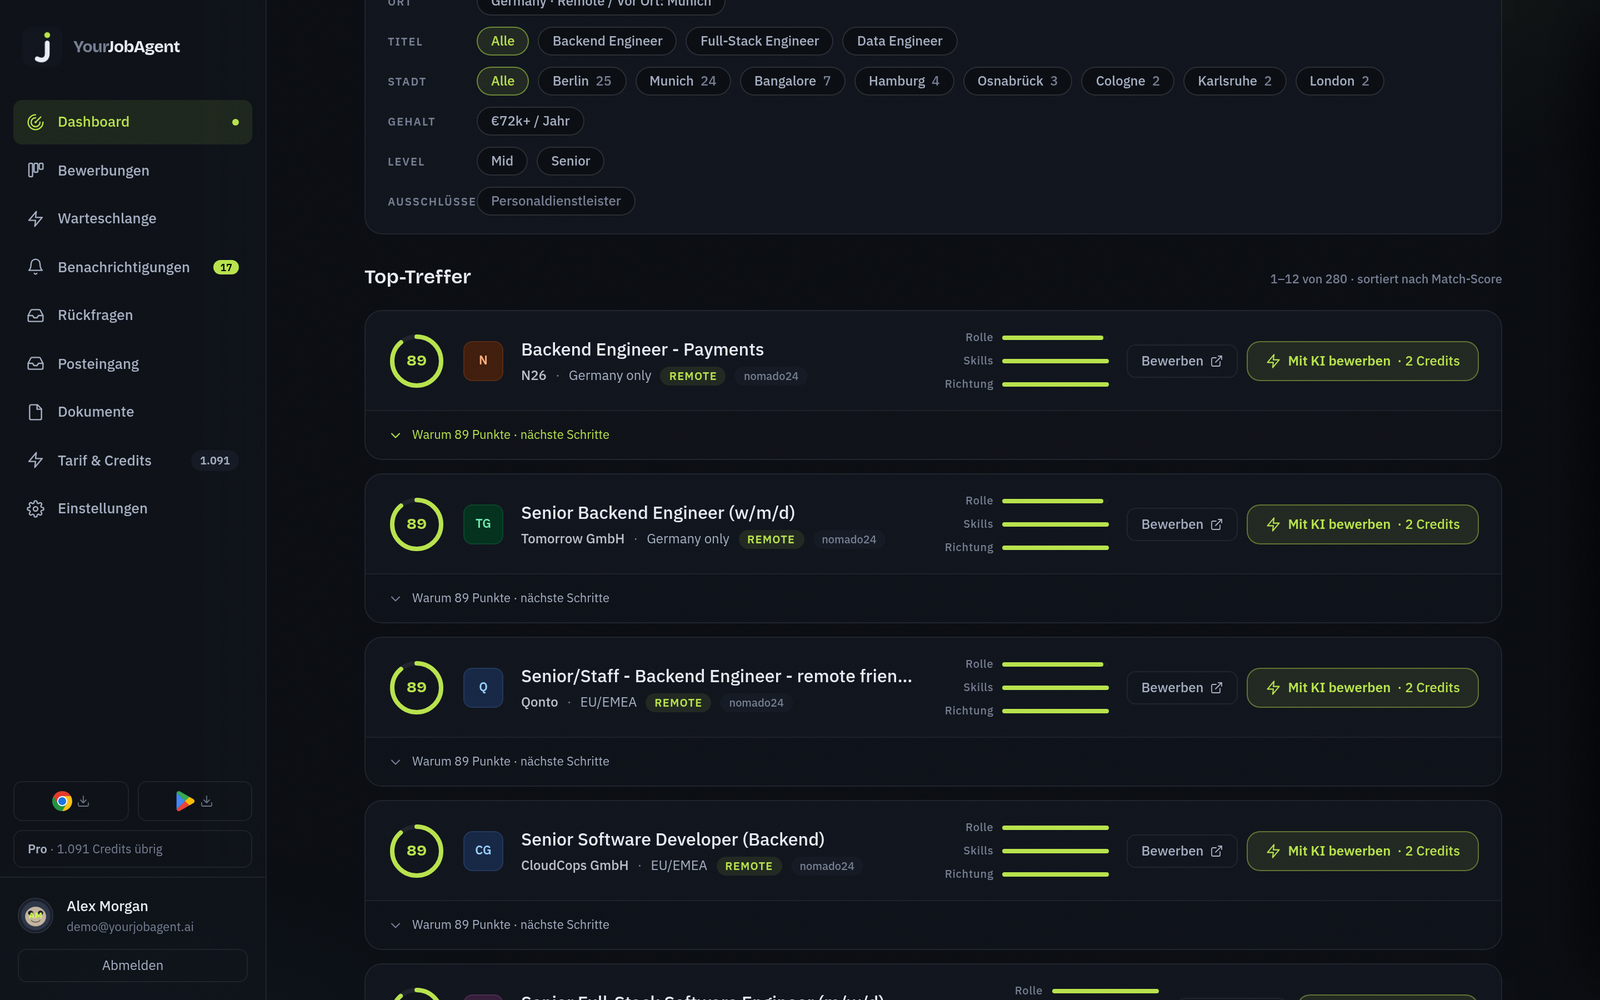This screenshot has height=1000, width=1600.
Task: Click the CloudCops CG logo
Action: coord(483,851)
